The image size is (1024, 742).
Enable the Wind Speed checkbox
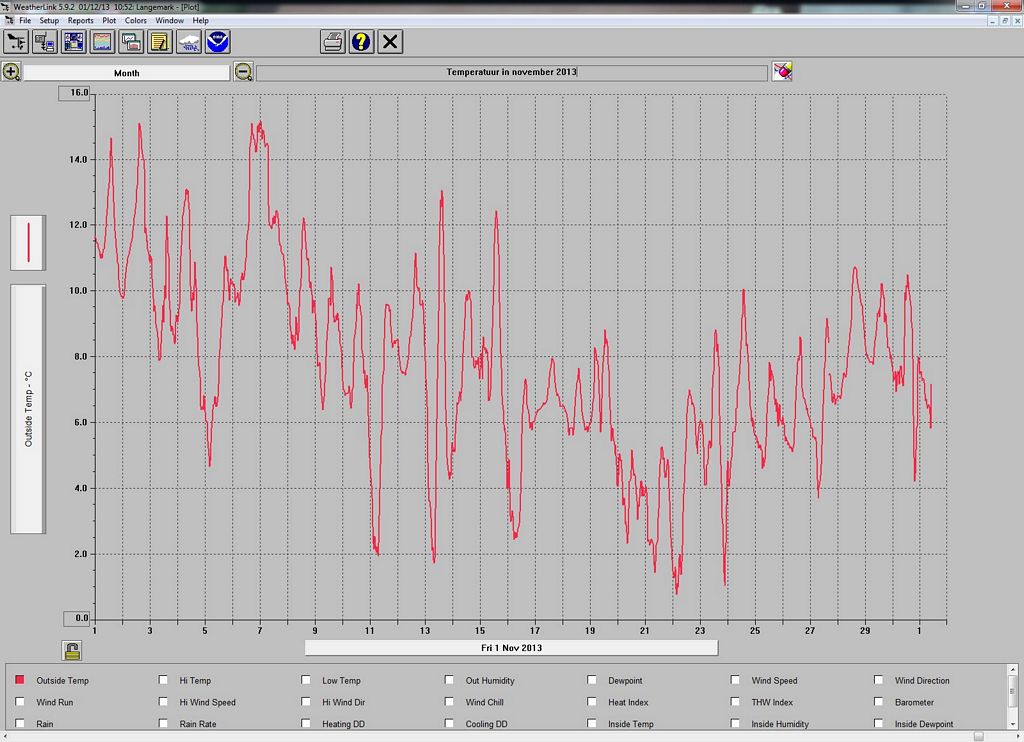tap(735, 680)
